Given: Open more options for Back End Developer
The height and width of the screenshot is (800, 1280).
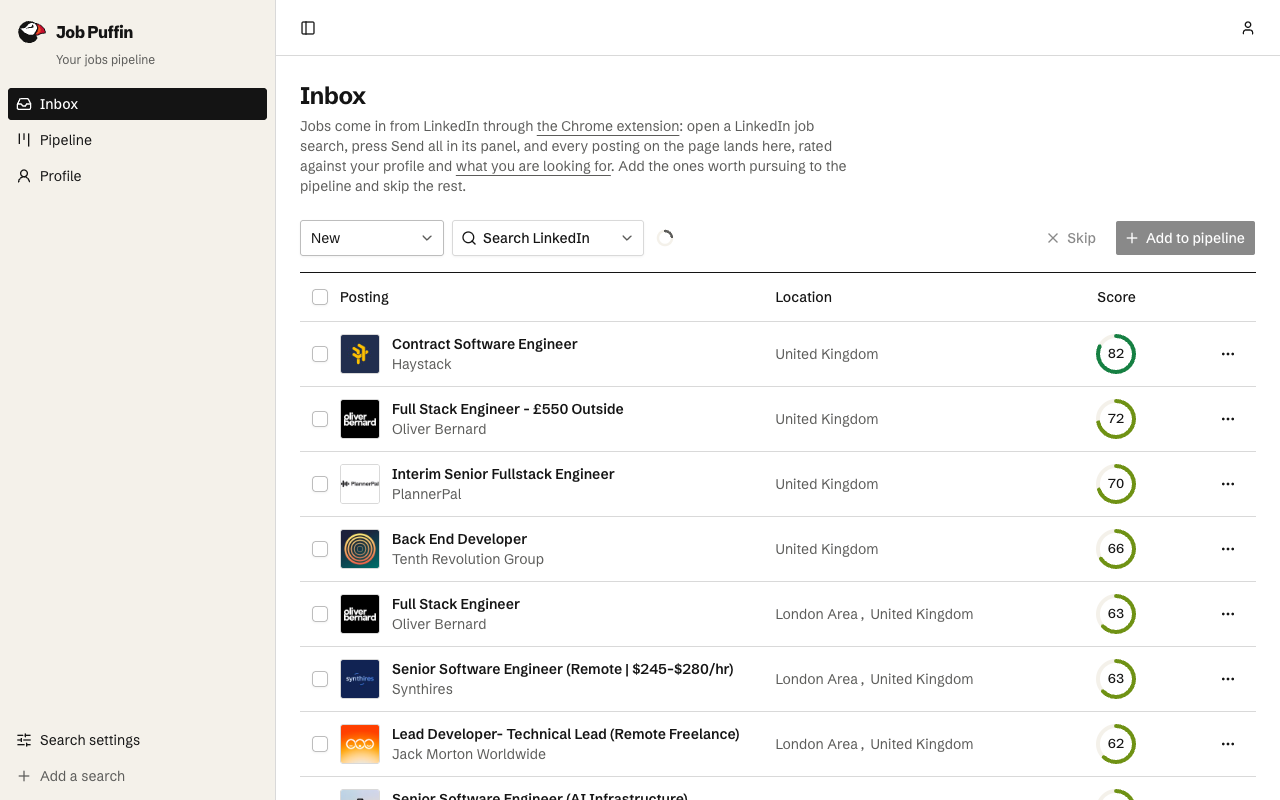Looking at the screenshot, I should click(1228, 549).
